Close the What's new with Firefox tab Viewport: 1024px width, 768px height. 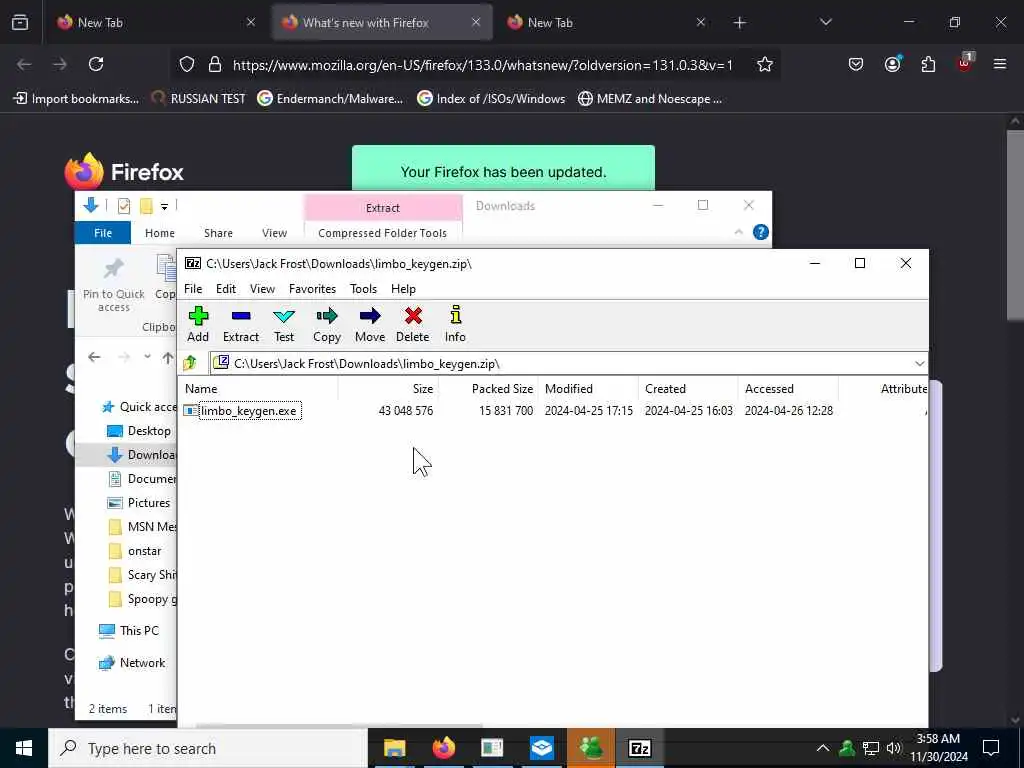point(476,23)
